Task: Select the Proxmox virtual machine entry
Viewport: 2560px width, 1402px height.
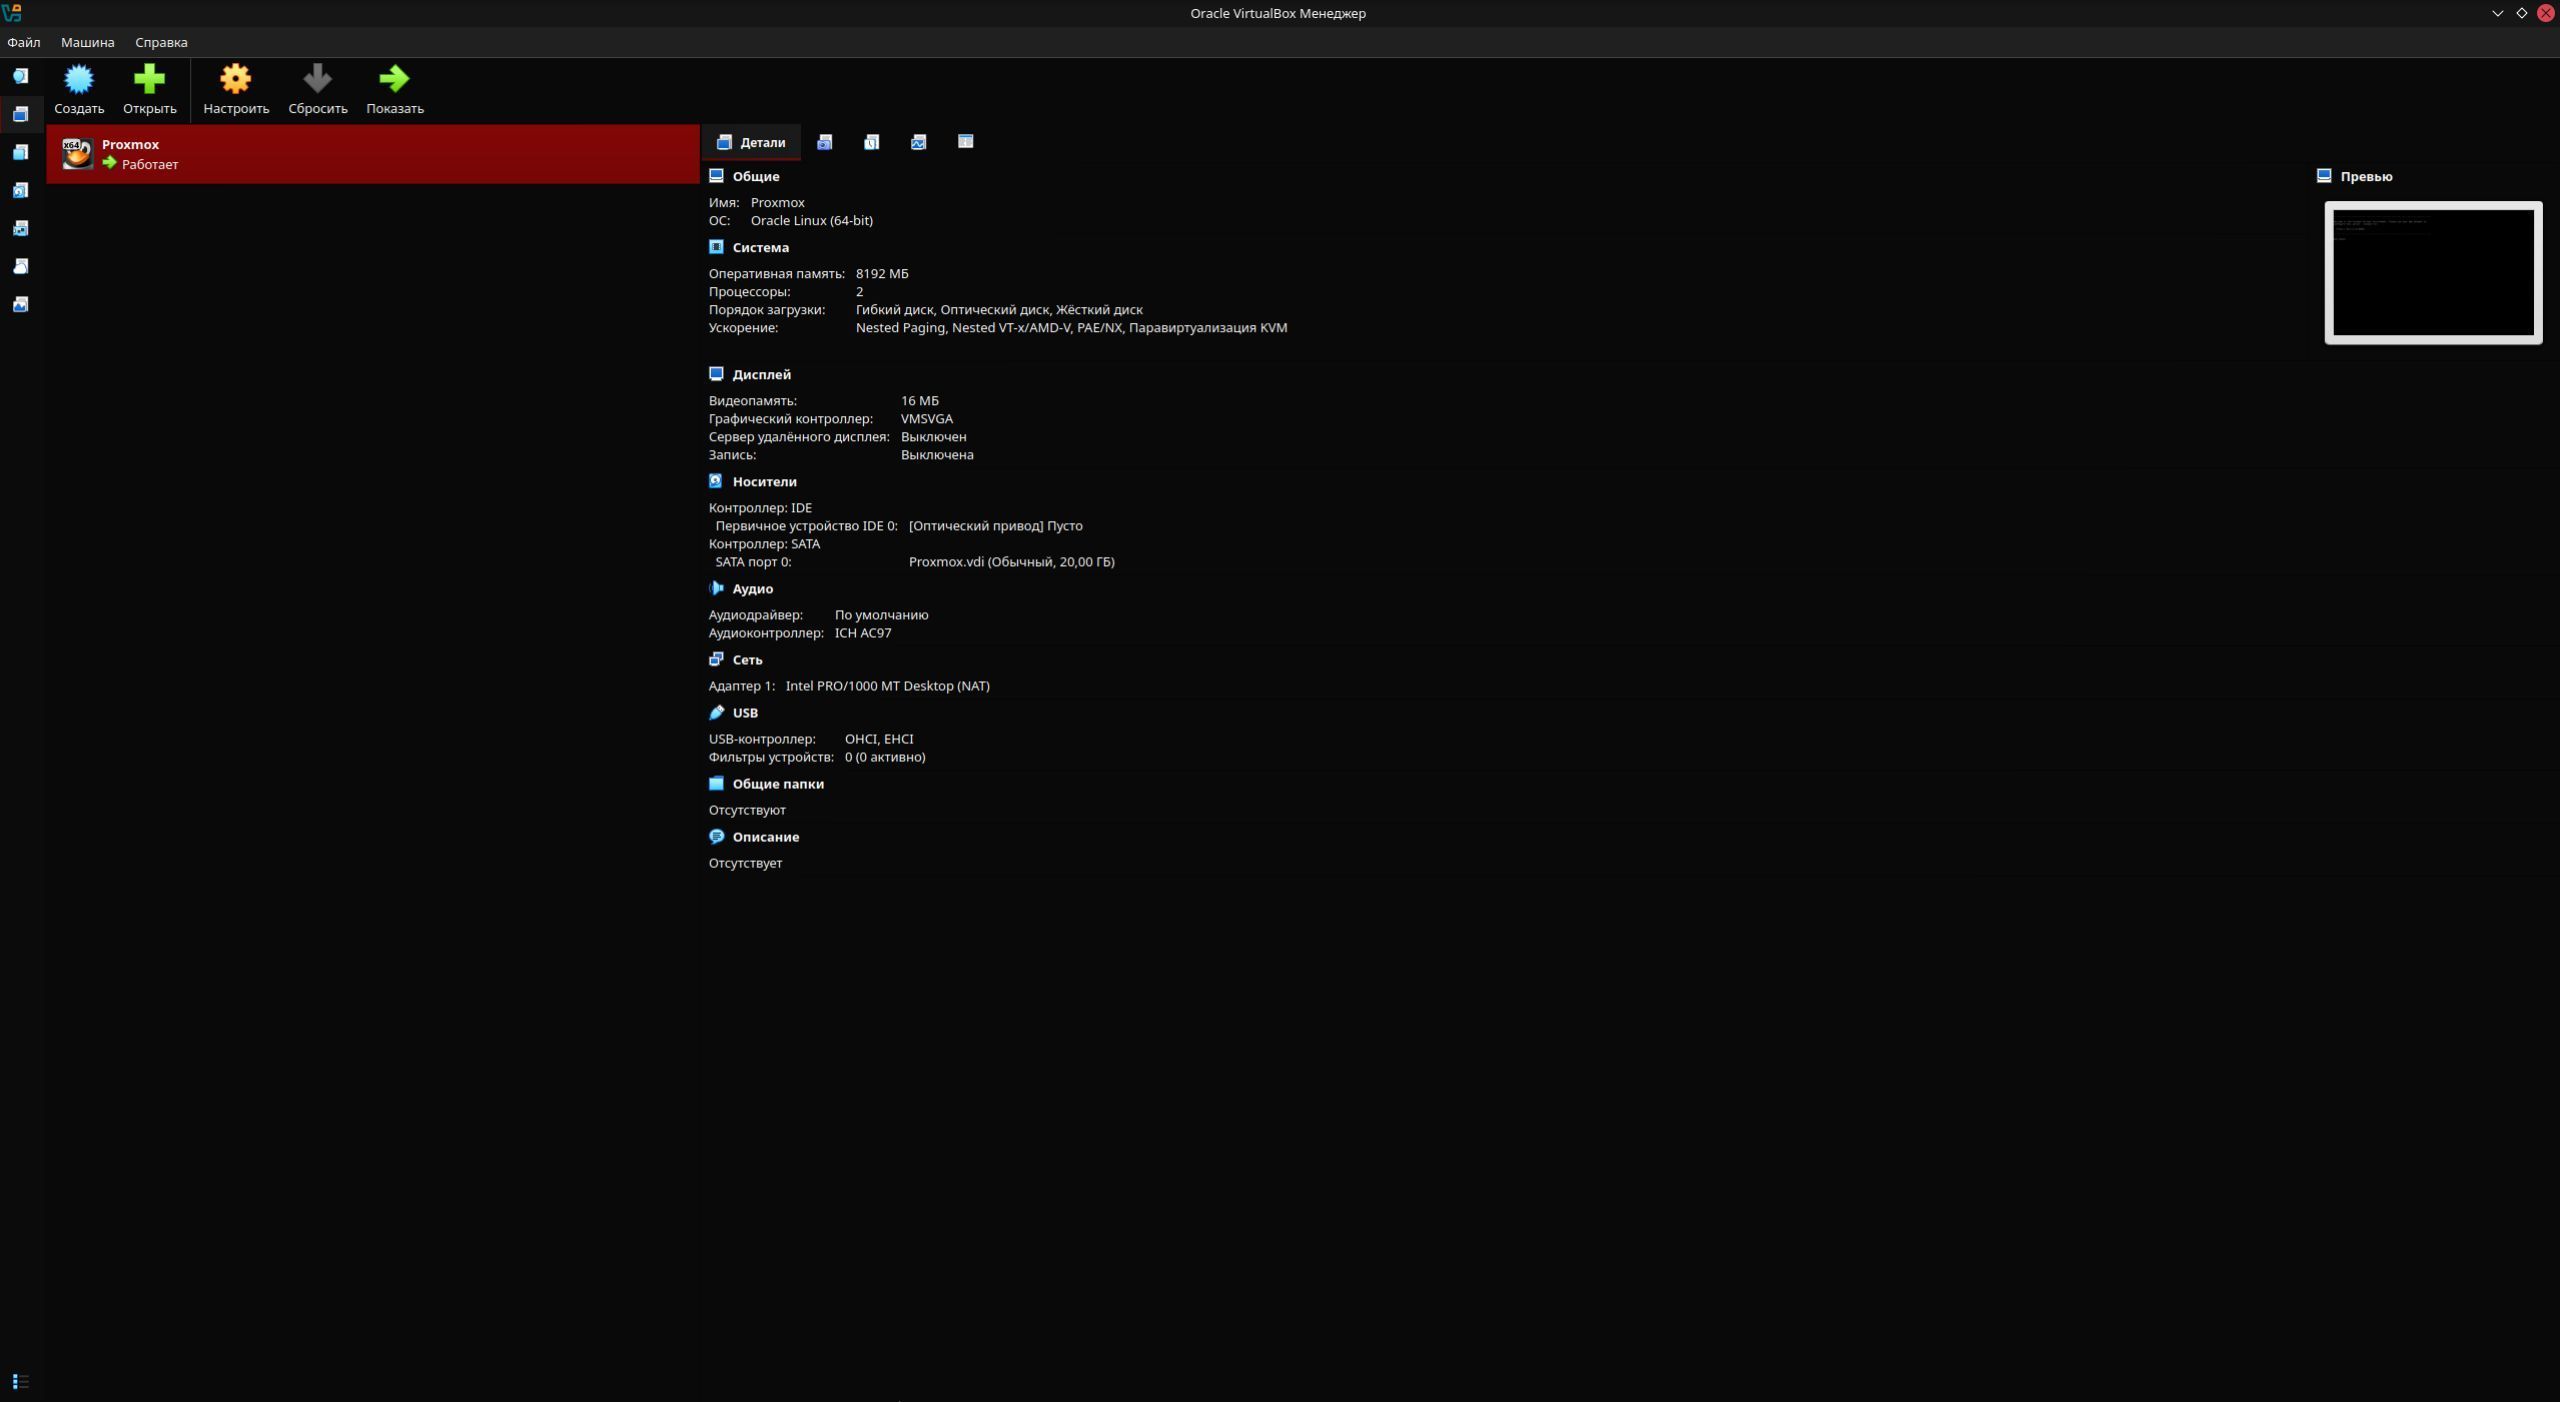Action: [x=373, y=154]
